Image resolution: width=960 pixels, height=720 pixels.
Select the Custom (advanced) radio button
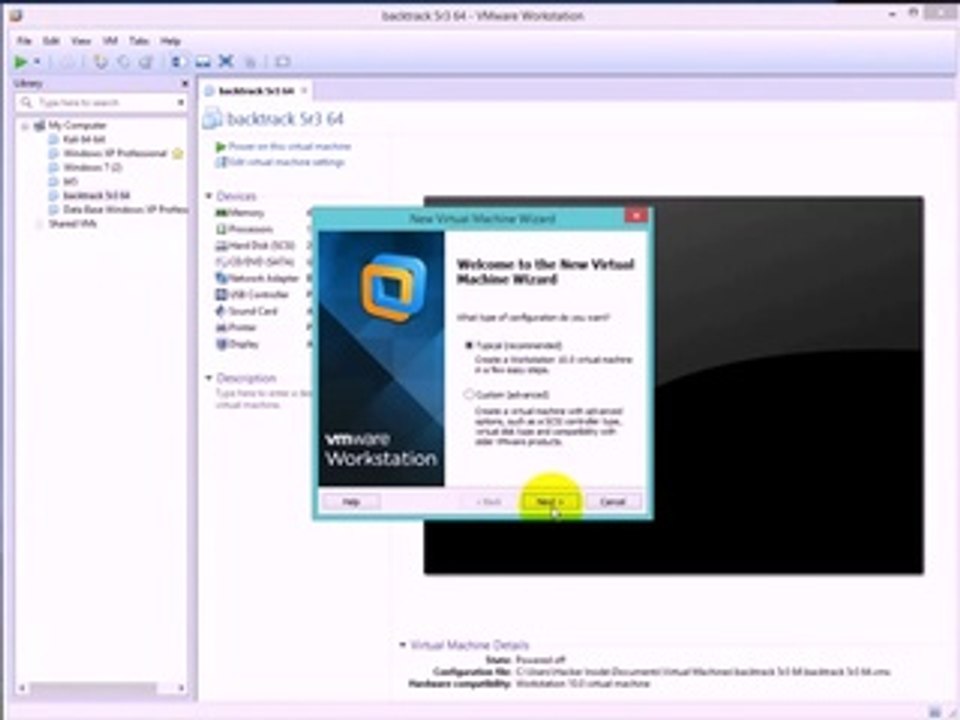tap(469, 395)
